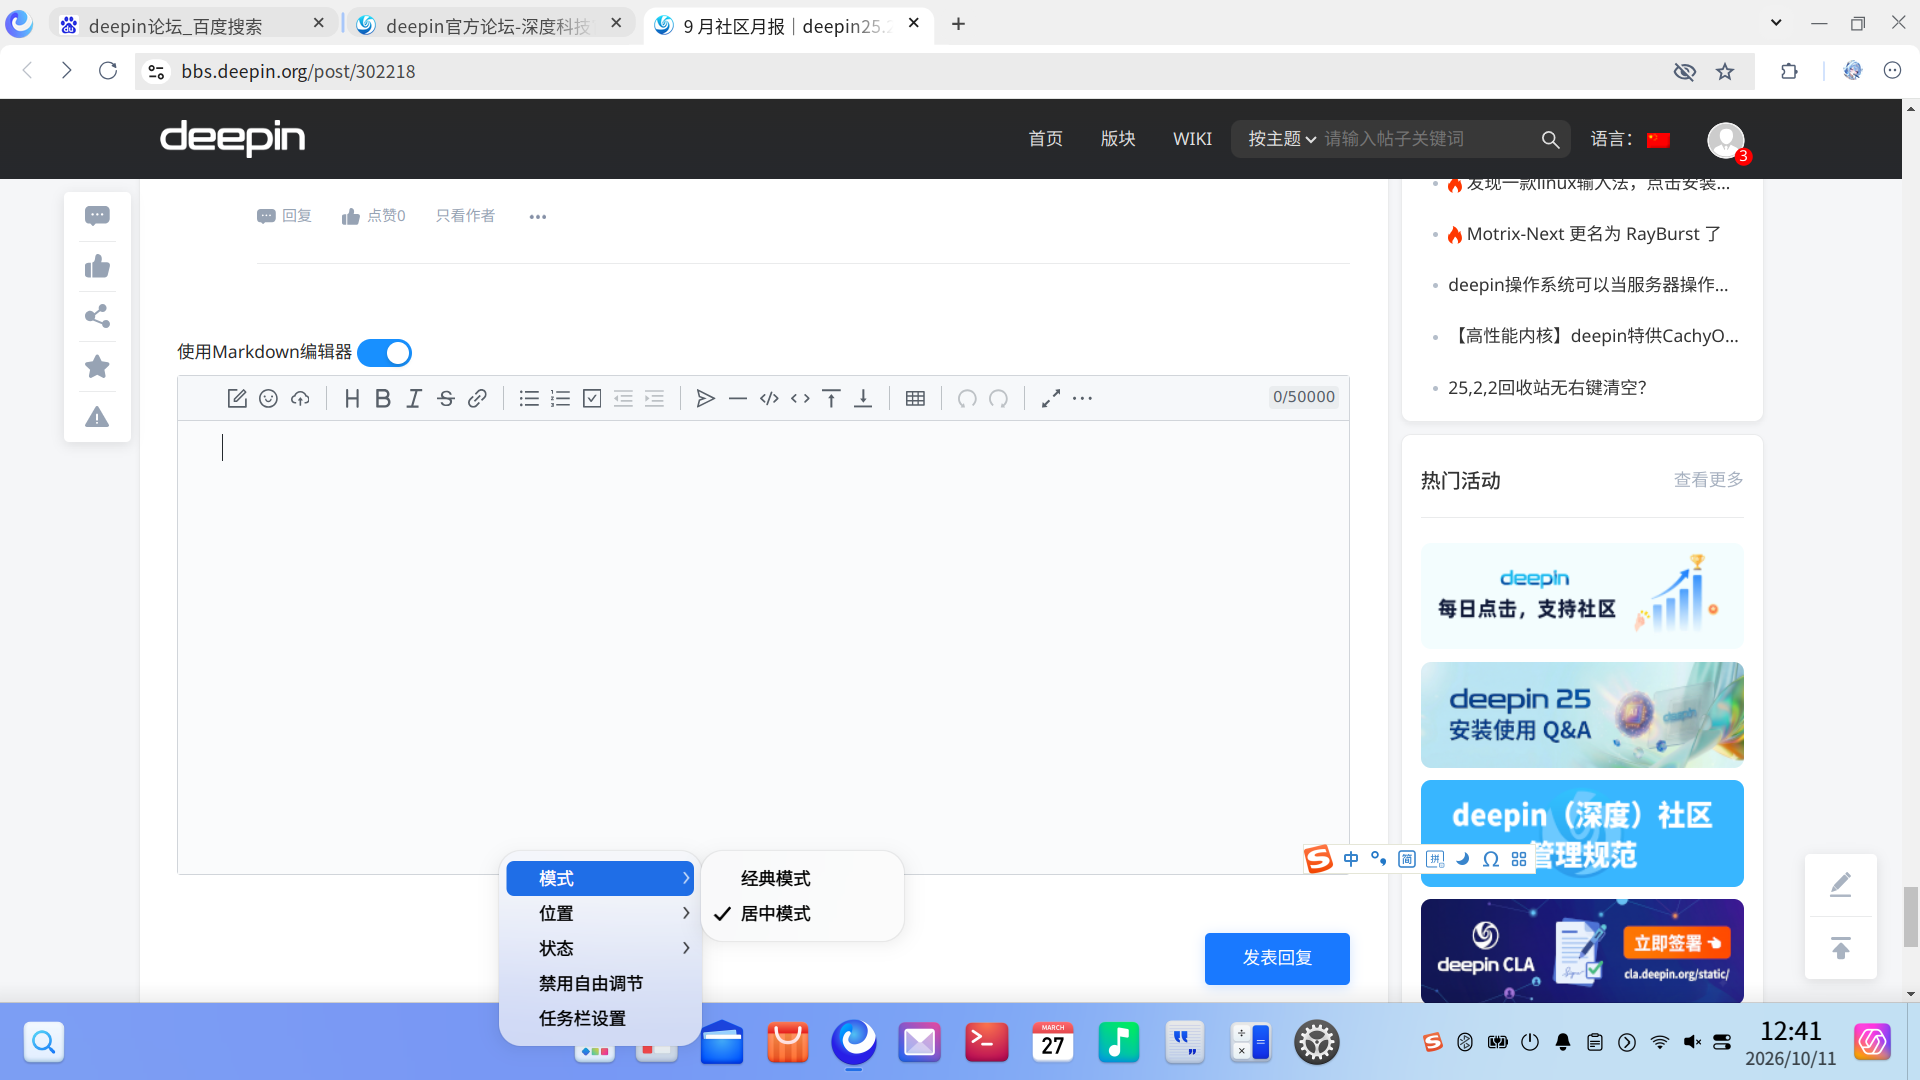Insert a hyperlink in the editor
1920x1080 pixels.
(478, 399)
